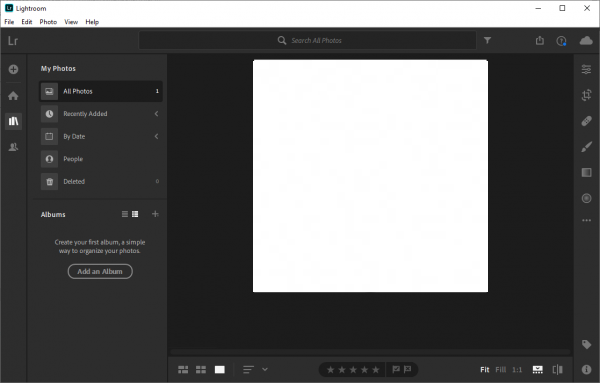Select By Date row
Screen dimensions: 600x383
coord(101,136)
